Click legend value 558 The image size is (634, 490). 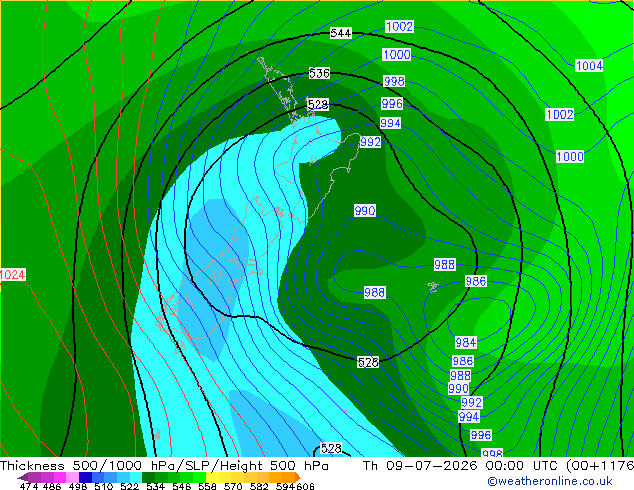click(x=207, y=486)
